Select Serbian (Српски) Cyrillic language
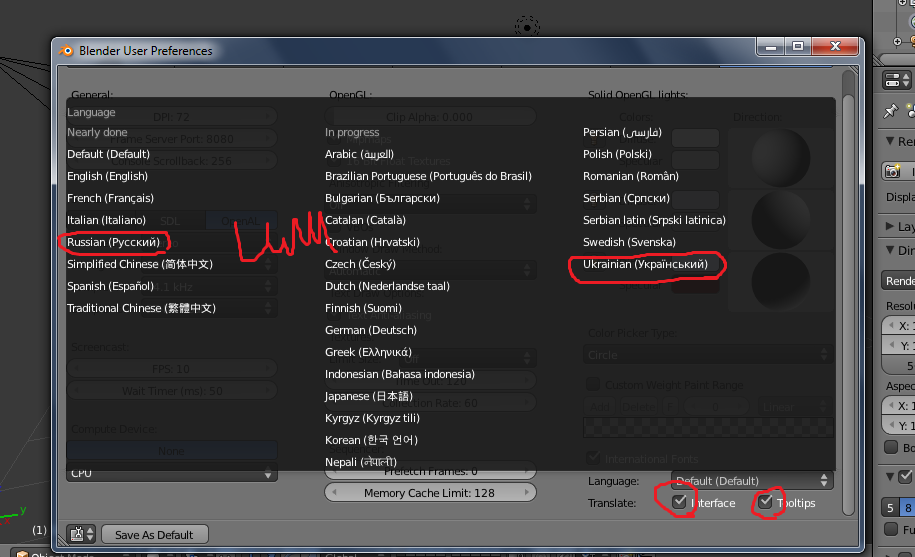 click(626, 198)
